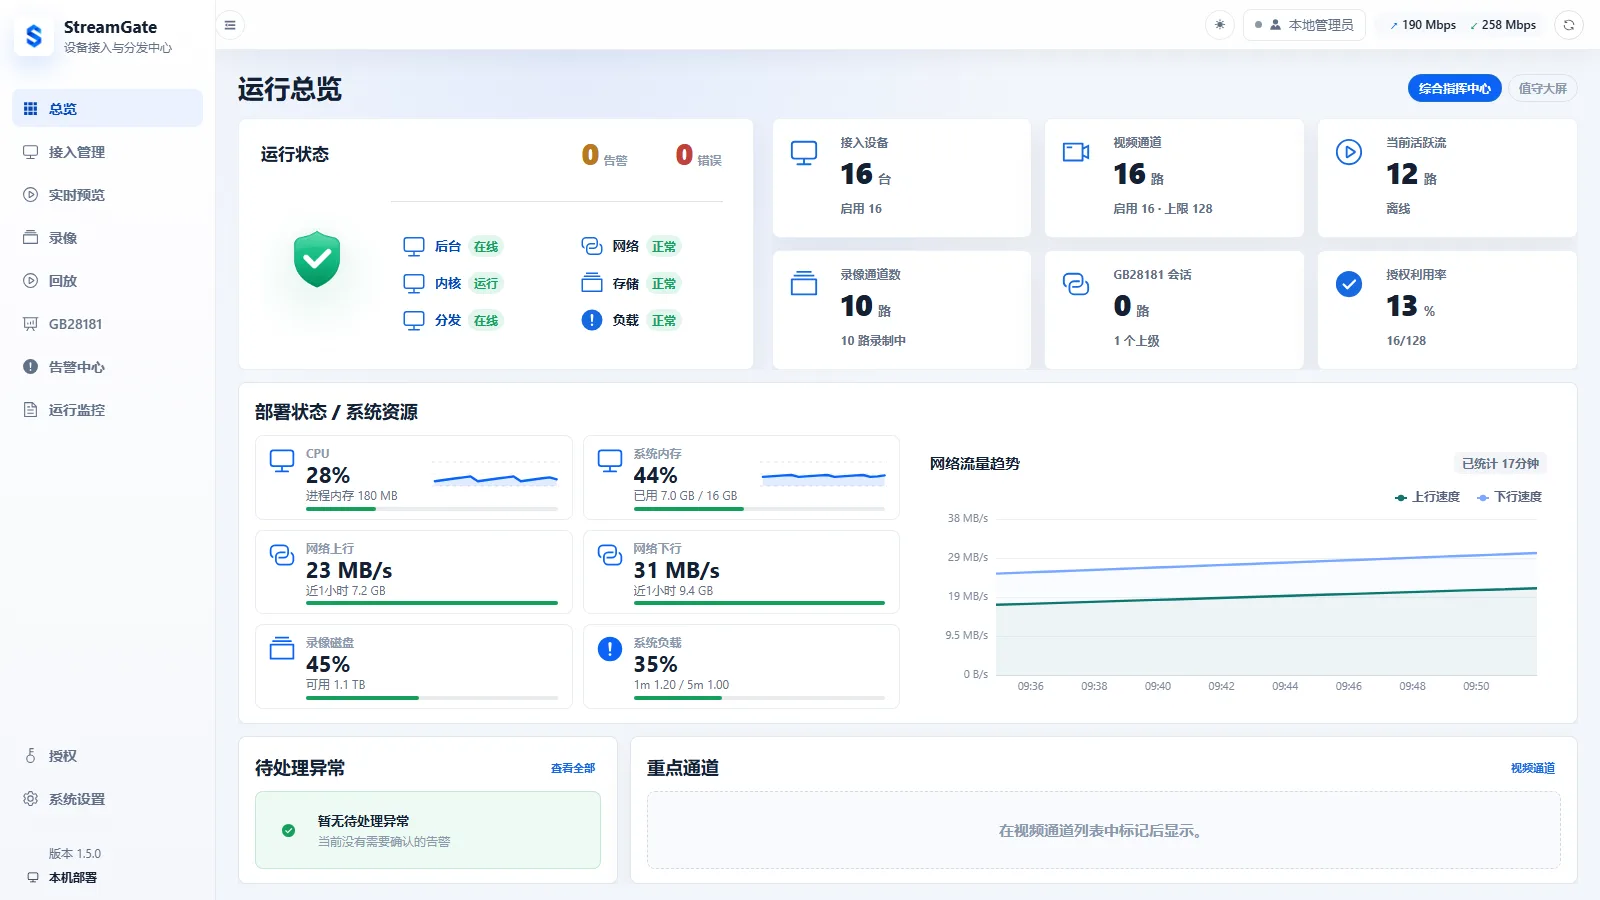Click the 后台 monitor icon
Viewport: 1600px width, 900px height.
[x=414, y=246]
